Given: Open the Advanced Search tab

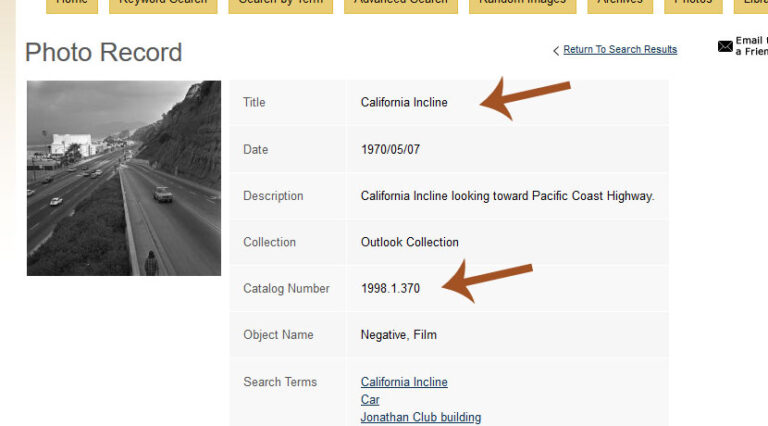Looking at the screenshot, I should [401, 5].
